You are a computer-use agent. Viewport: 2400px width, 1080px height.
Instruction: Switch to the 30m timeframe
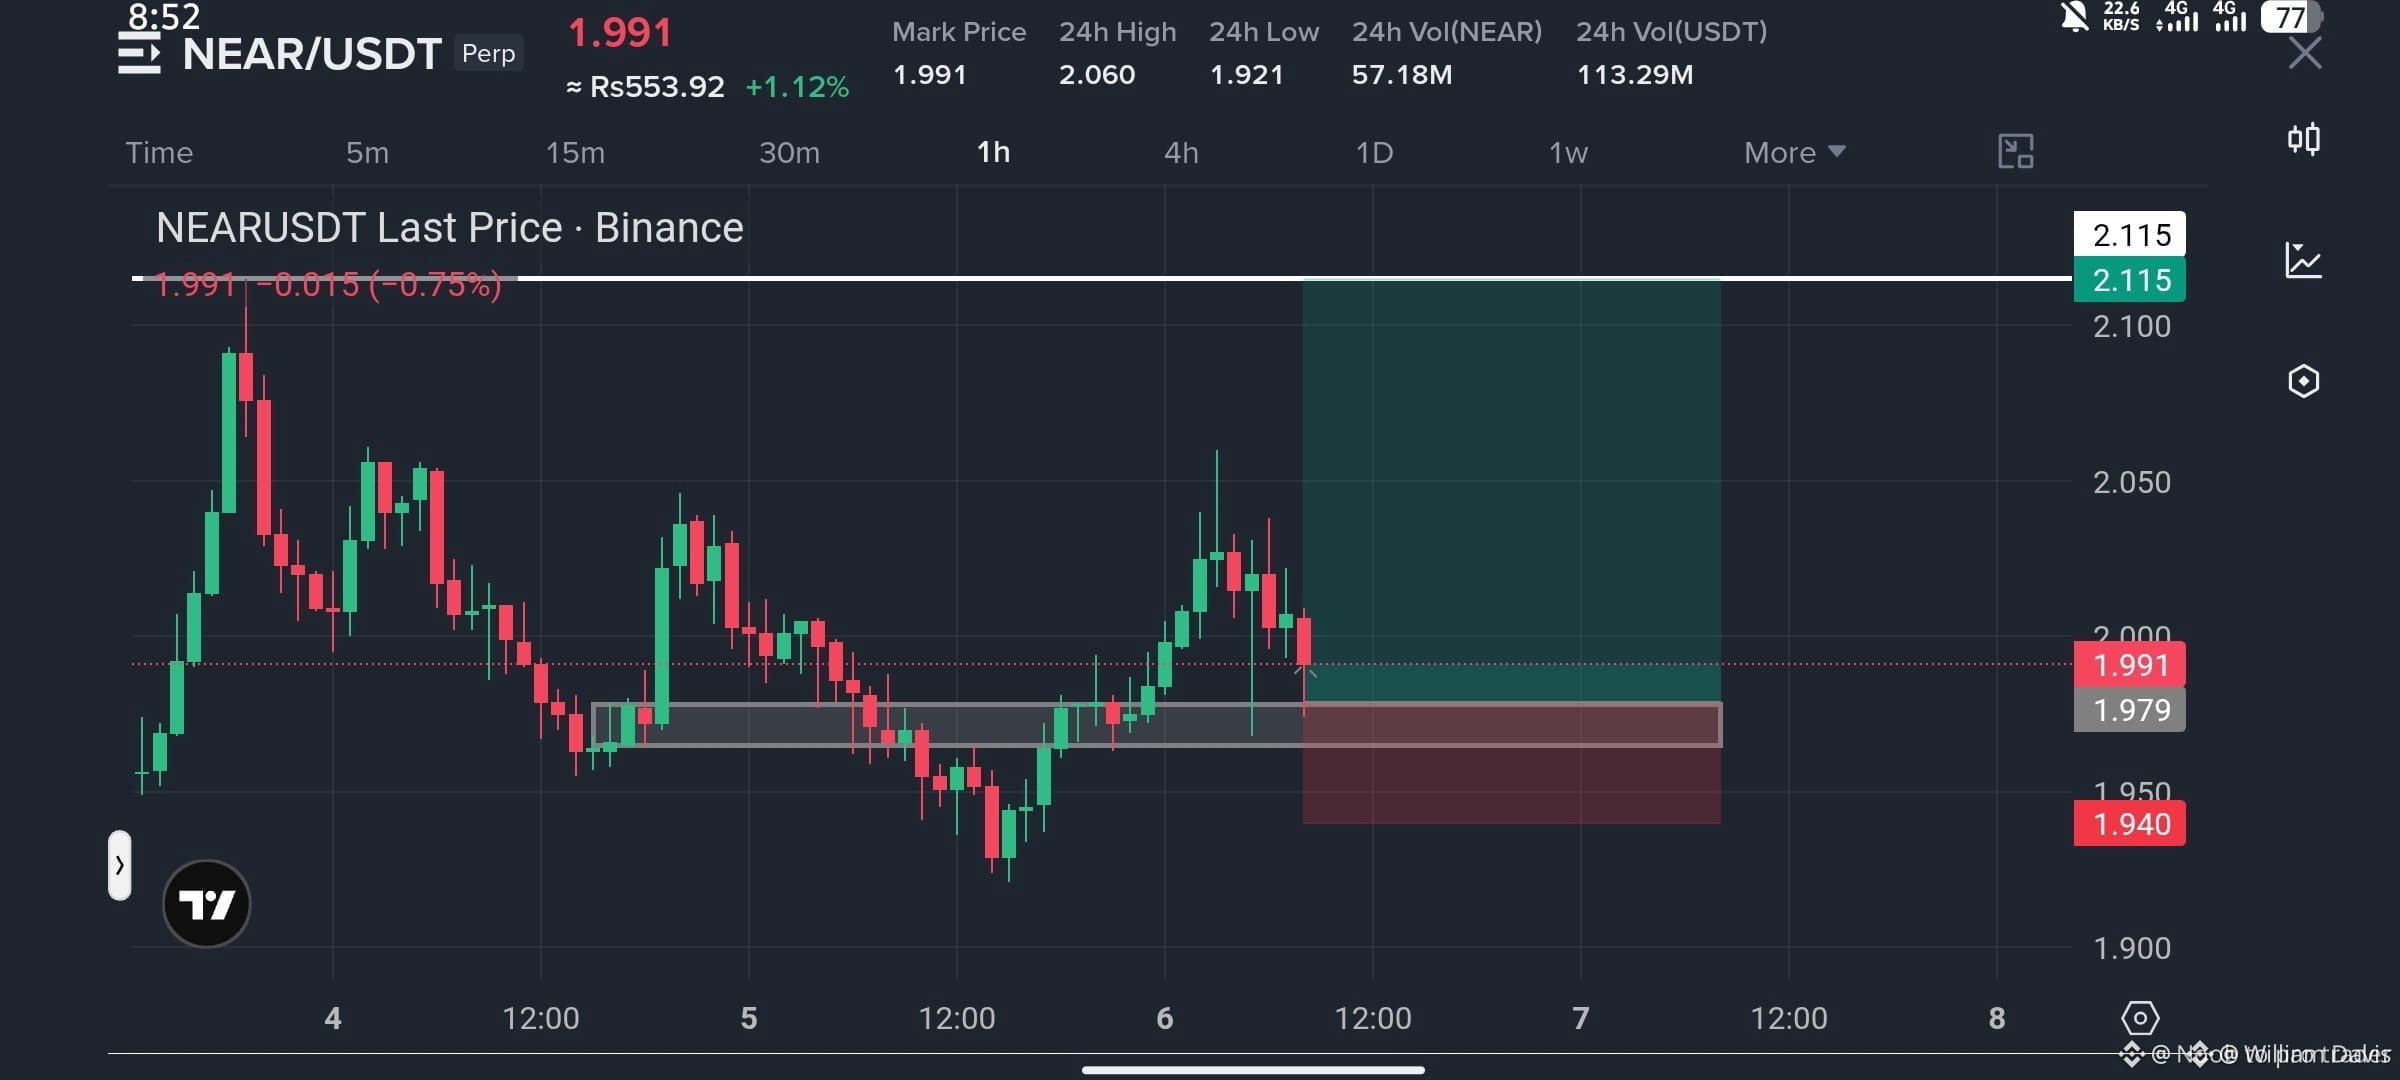789,153
